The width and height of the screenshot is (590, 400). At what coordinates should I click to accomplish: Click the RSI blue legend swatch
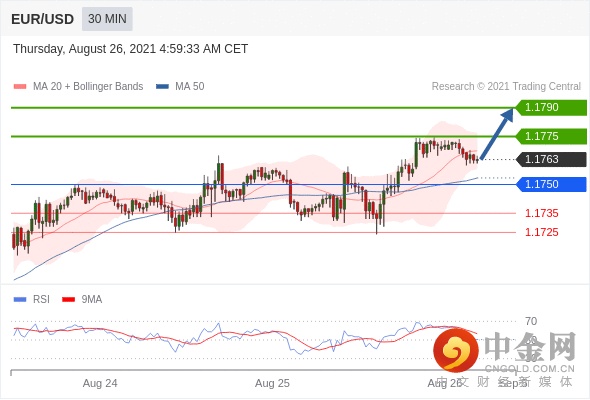(x=20, y=300)
